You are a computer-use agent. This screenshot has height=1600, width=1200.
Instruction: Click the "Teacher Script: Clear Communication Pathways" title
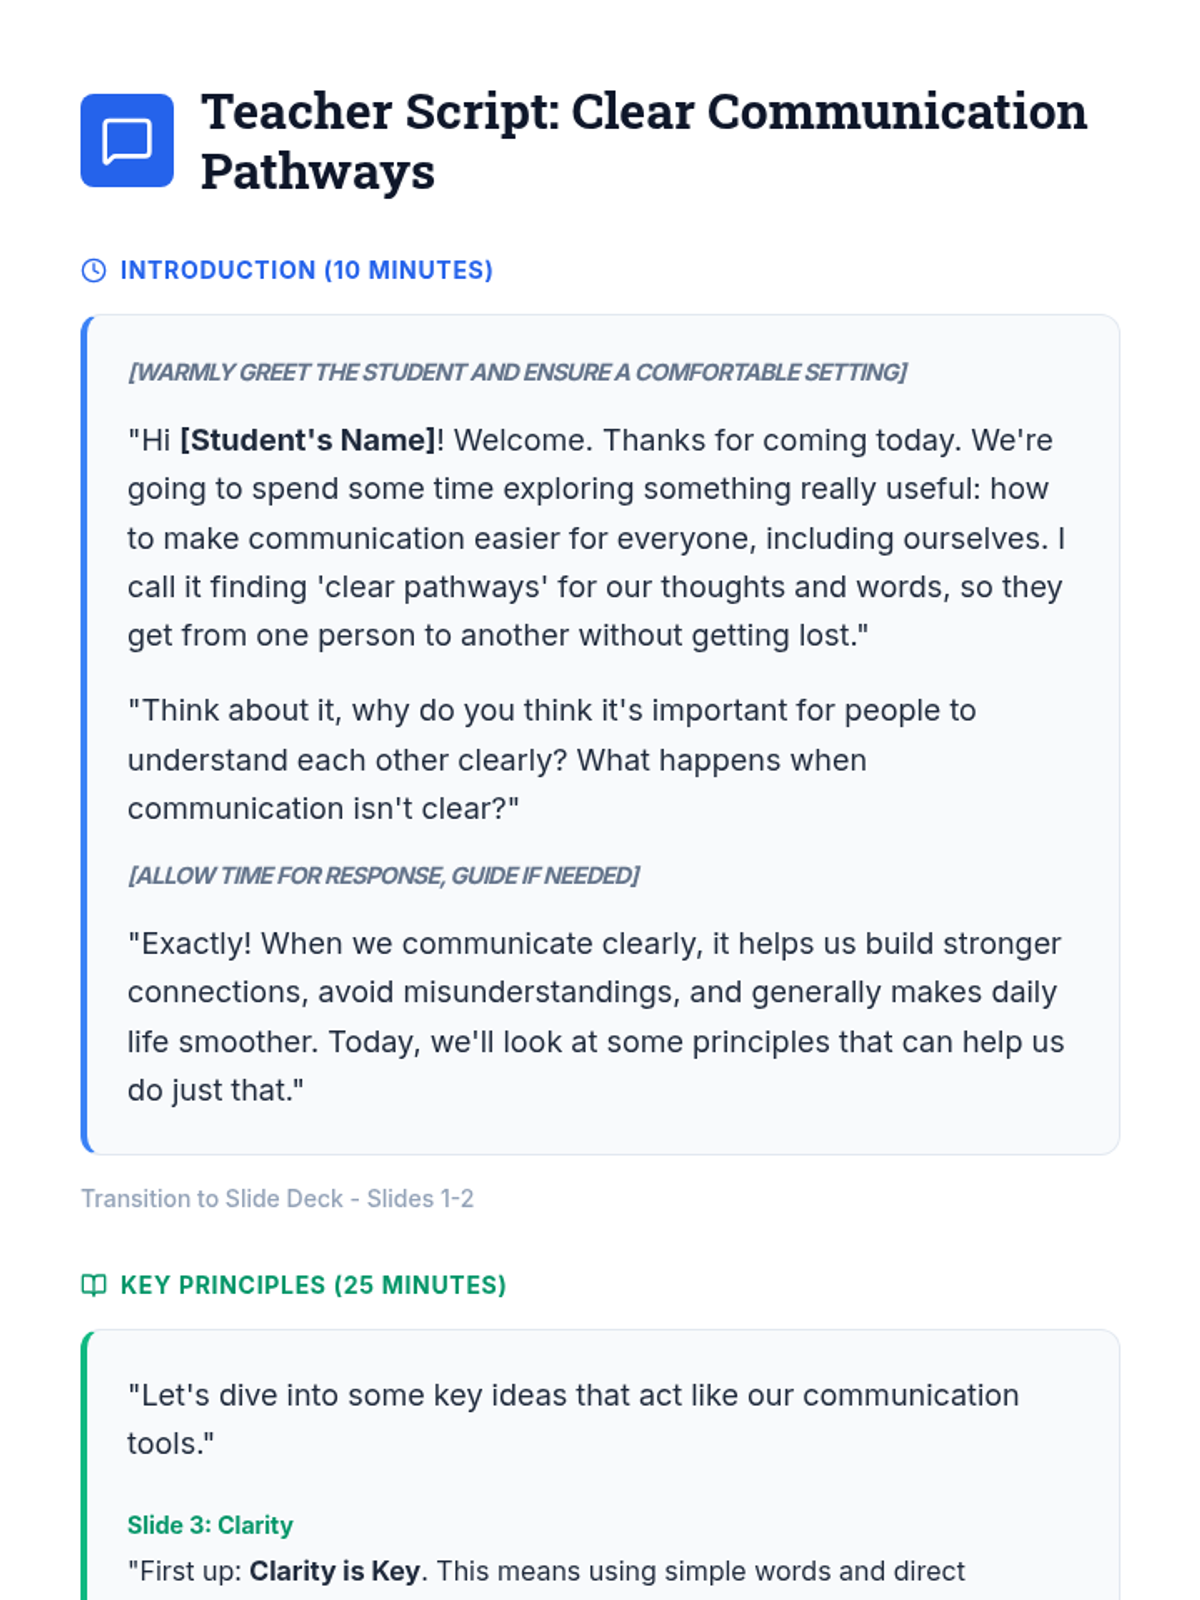643,141
